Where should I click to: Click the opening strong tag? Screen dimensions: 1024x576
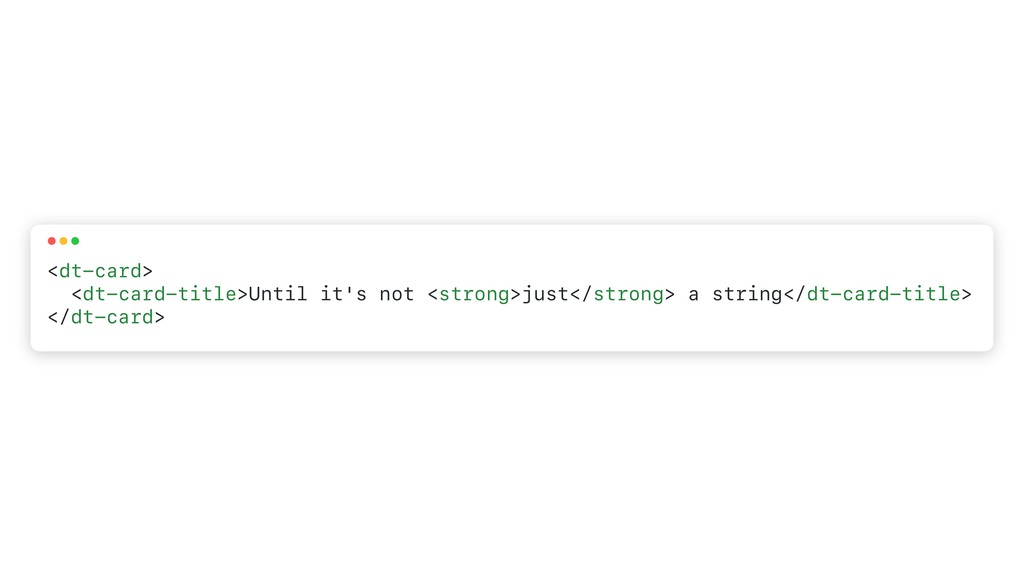coord(474,294)
